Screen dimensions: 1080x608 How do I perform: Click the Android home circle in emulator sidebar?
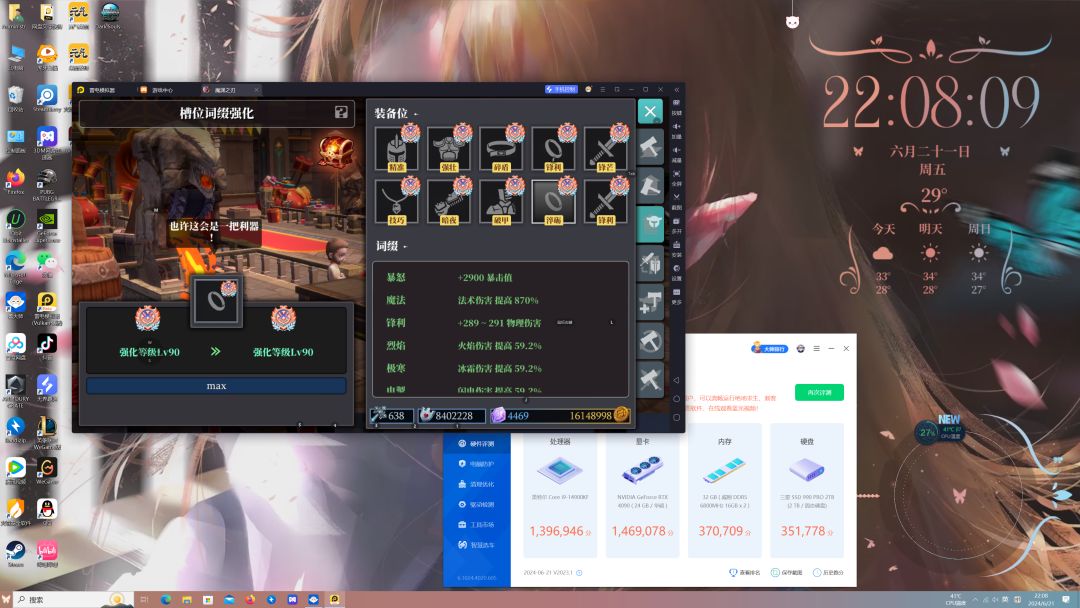[x=676, y=399]
